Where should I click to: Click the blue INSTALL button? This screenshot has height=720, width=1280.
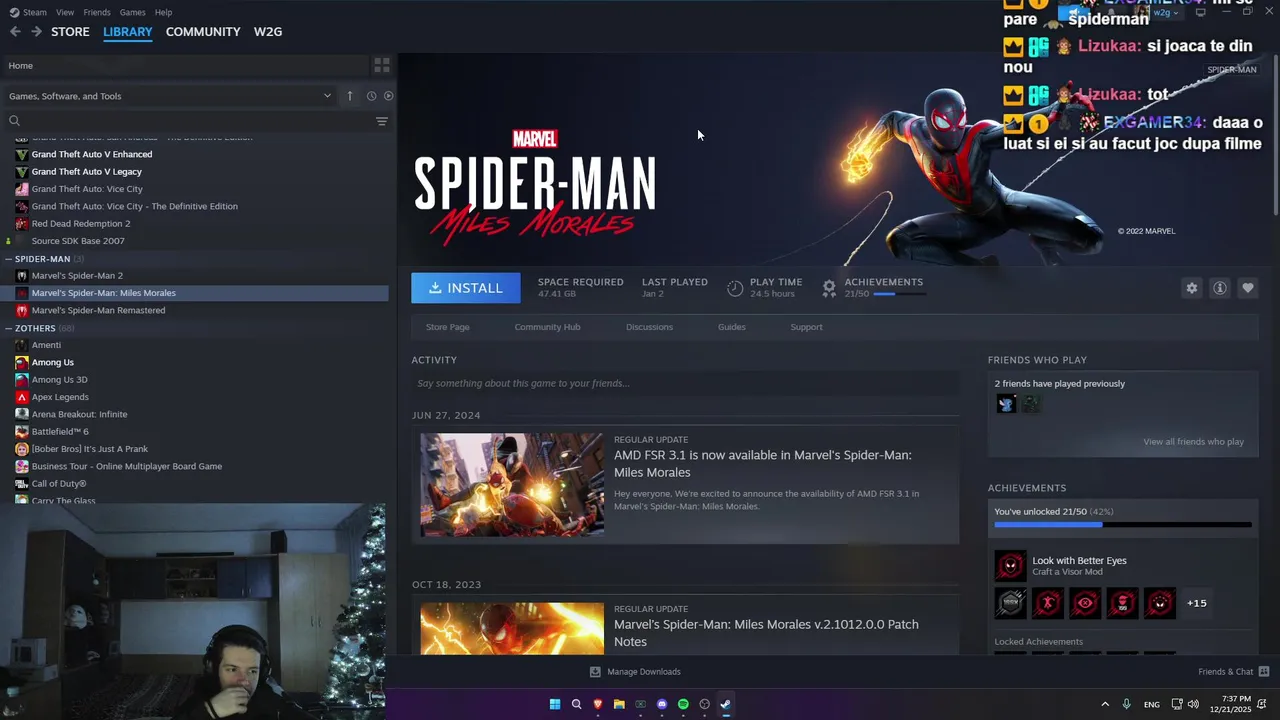point(466,288)
